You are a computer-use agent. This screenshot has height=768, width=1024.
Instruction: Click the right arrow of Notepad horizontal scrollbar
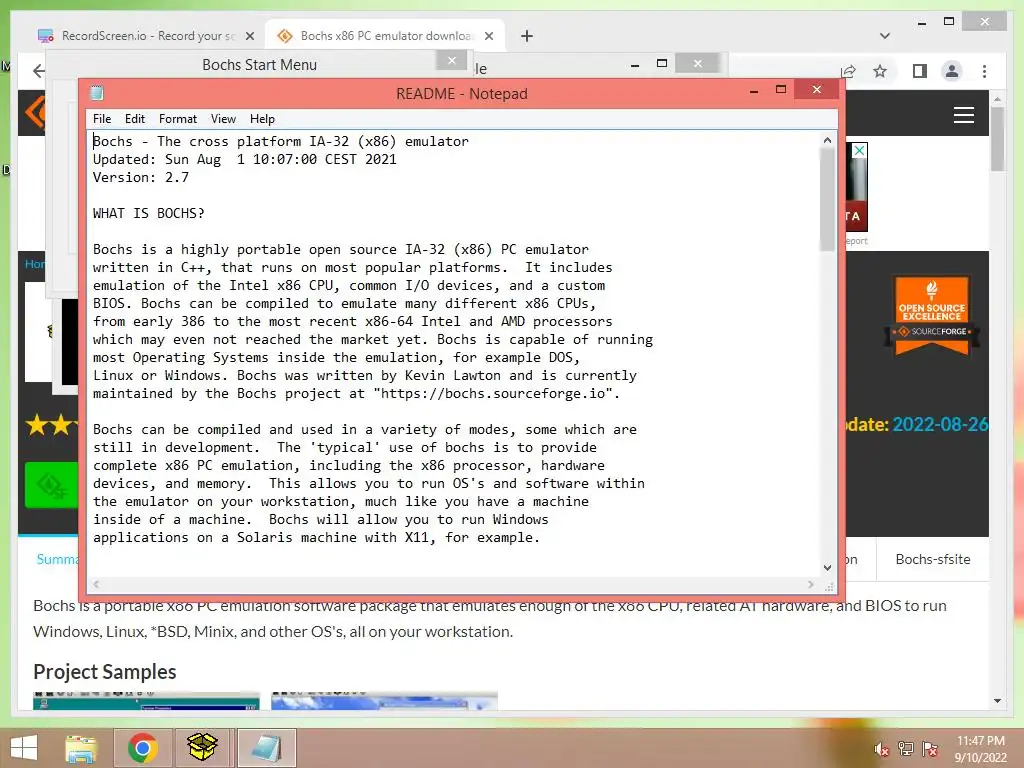810,584
